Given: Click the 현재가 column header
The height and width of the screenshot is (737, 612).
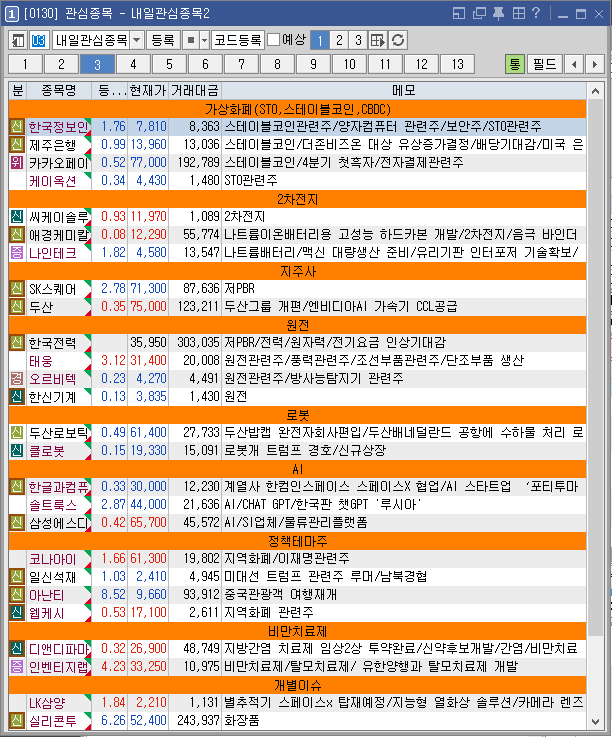Looking at the screenshot, I should click(148, 90).
